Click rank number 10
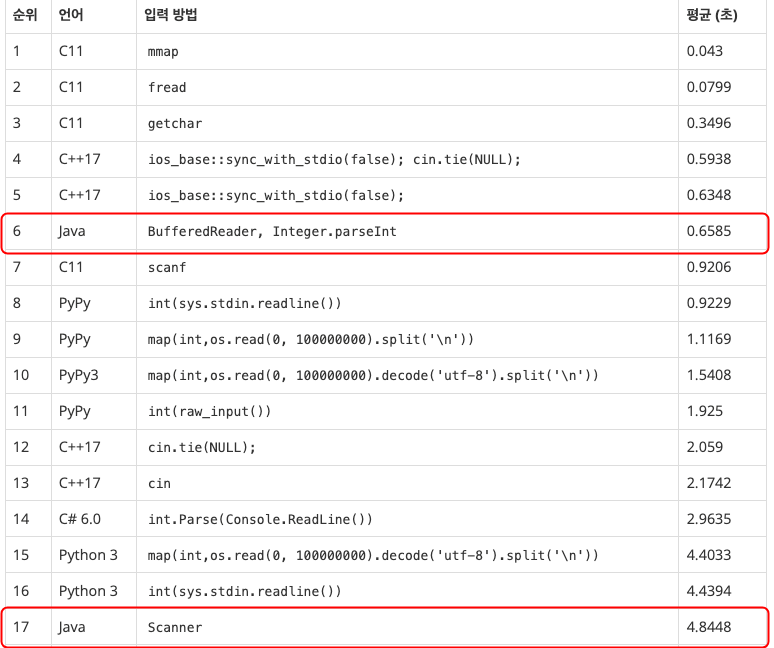The width and height of the screenshot is (774, 648). (x=21, y=376)
